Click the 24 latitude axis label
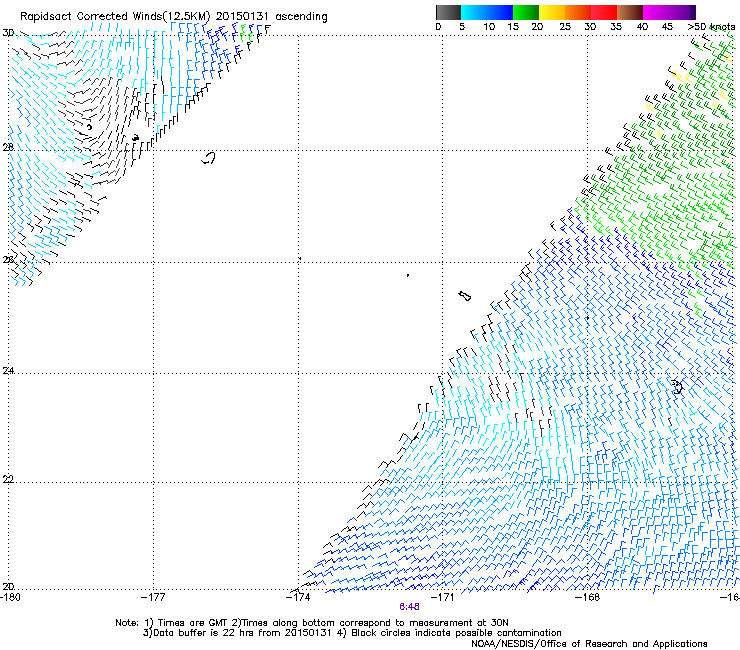 click(x=8, y=371)
